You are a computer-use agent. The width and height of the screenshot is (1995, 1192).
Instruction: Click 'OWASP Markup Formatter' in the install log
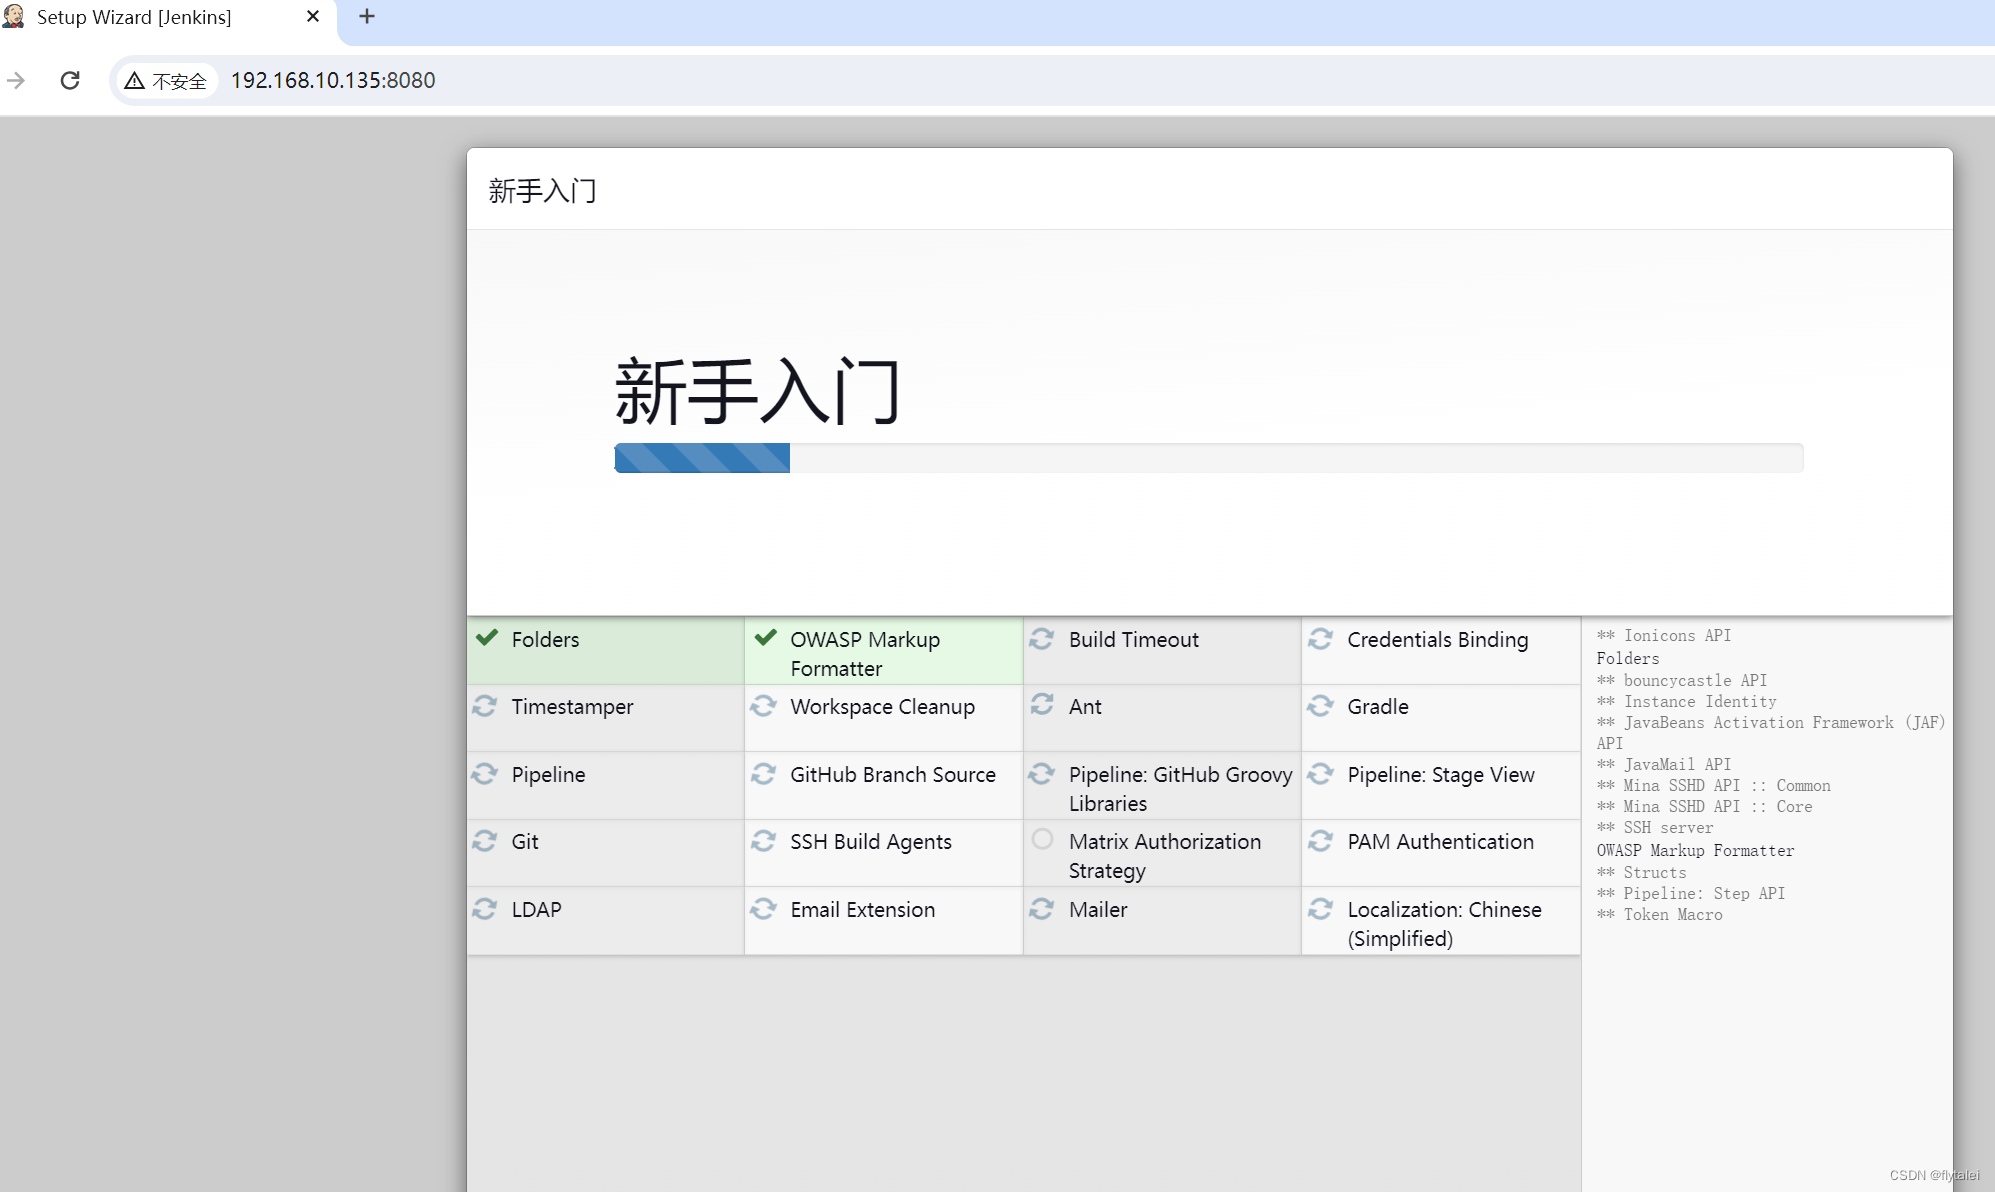(x=1695, y=850)
